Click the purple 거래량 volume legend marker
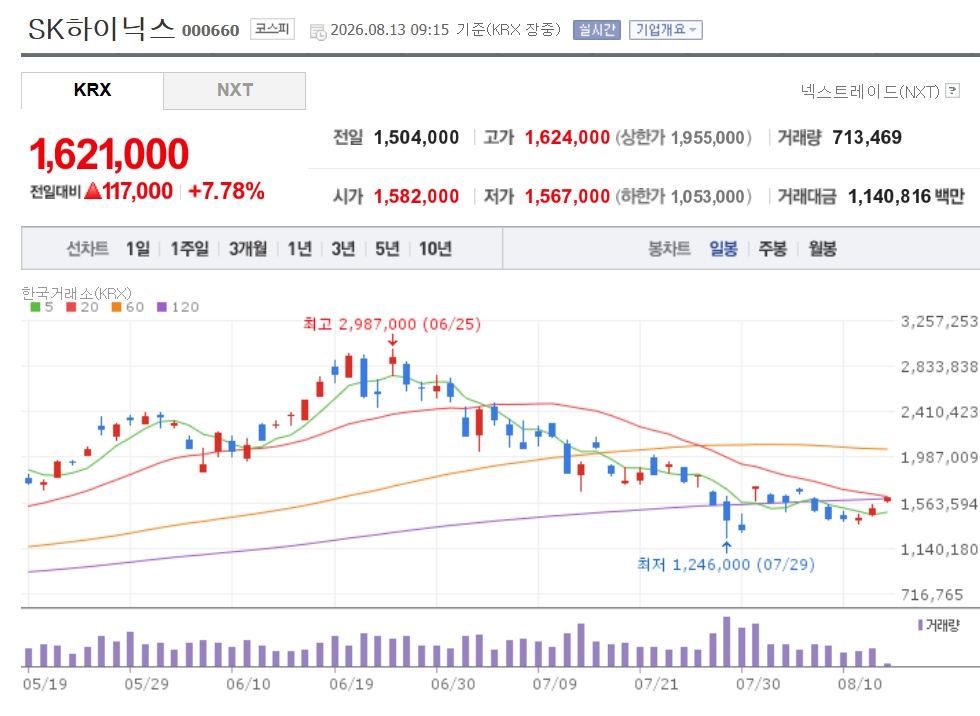980x716 pixels. pyautogui.click(x=920, y=625)
